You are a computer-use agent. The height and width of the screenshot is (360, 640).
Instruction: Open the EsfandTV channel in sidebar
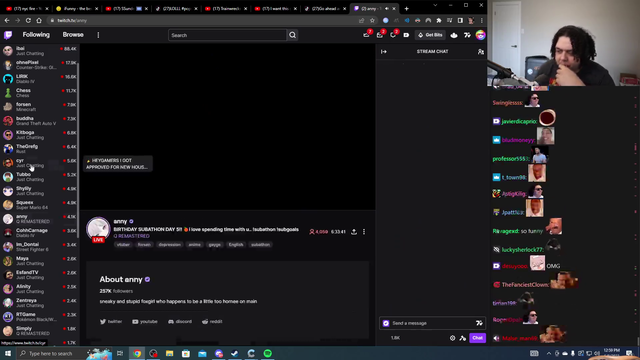[x=40, y=275]
